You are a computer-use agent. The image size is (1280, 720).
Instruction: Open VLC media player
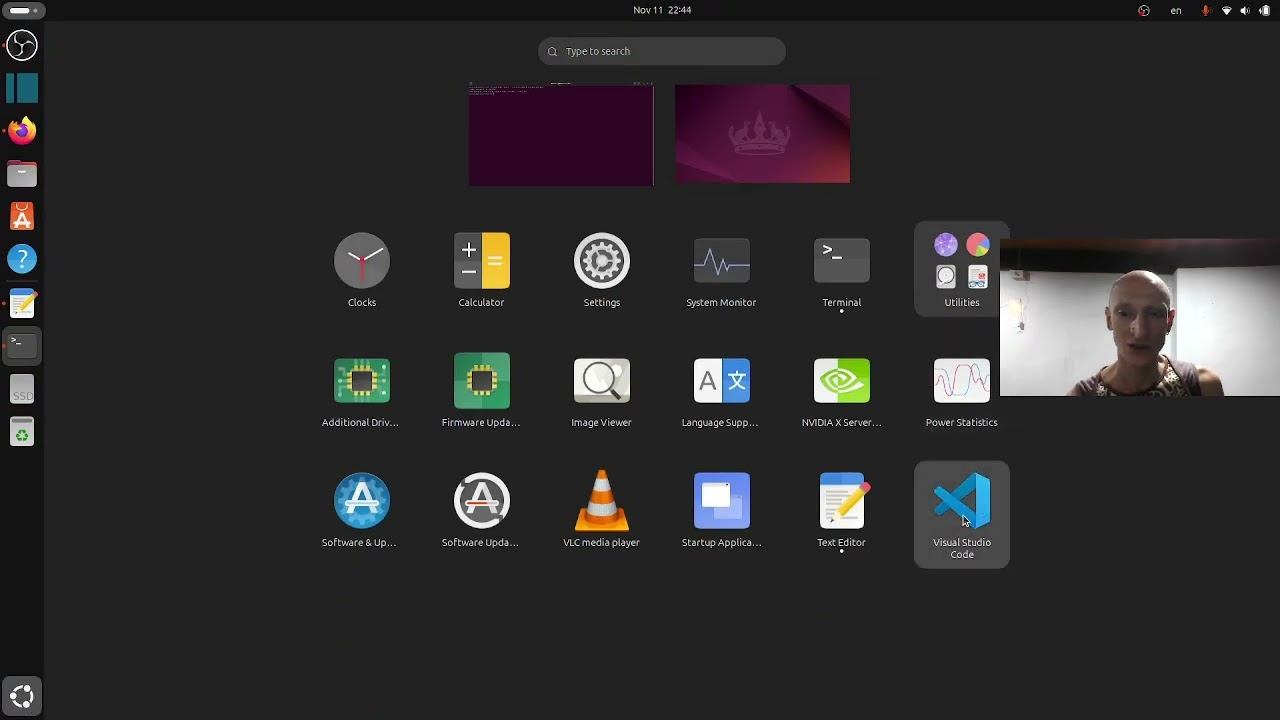click(x=601, y=510)
